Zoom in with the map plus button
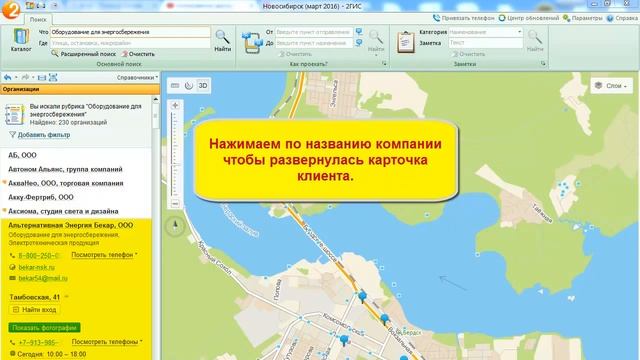640x360 pixels. pos(175,105)
